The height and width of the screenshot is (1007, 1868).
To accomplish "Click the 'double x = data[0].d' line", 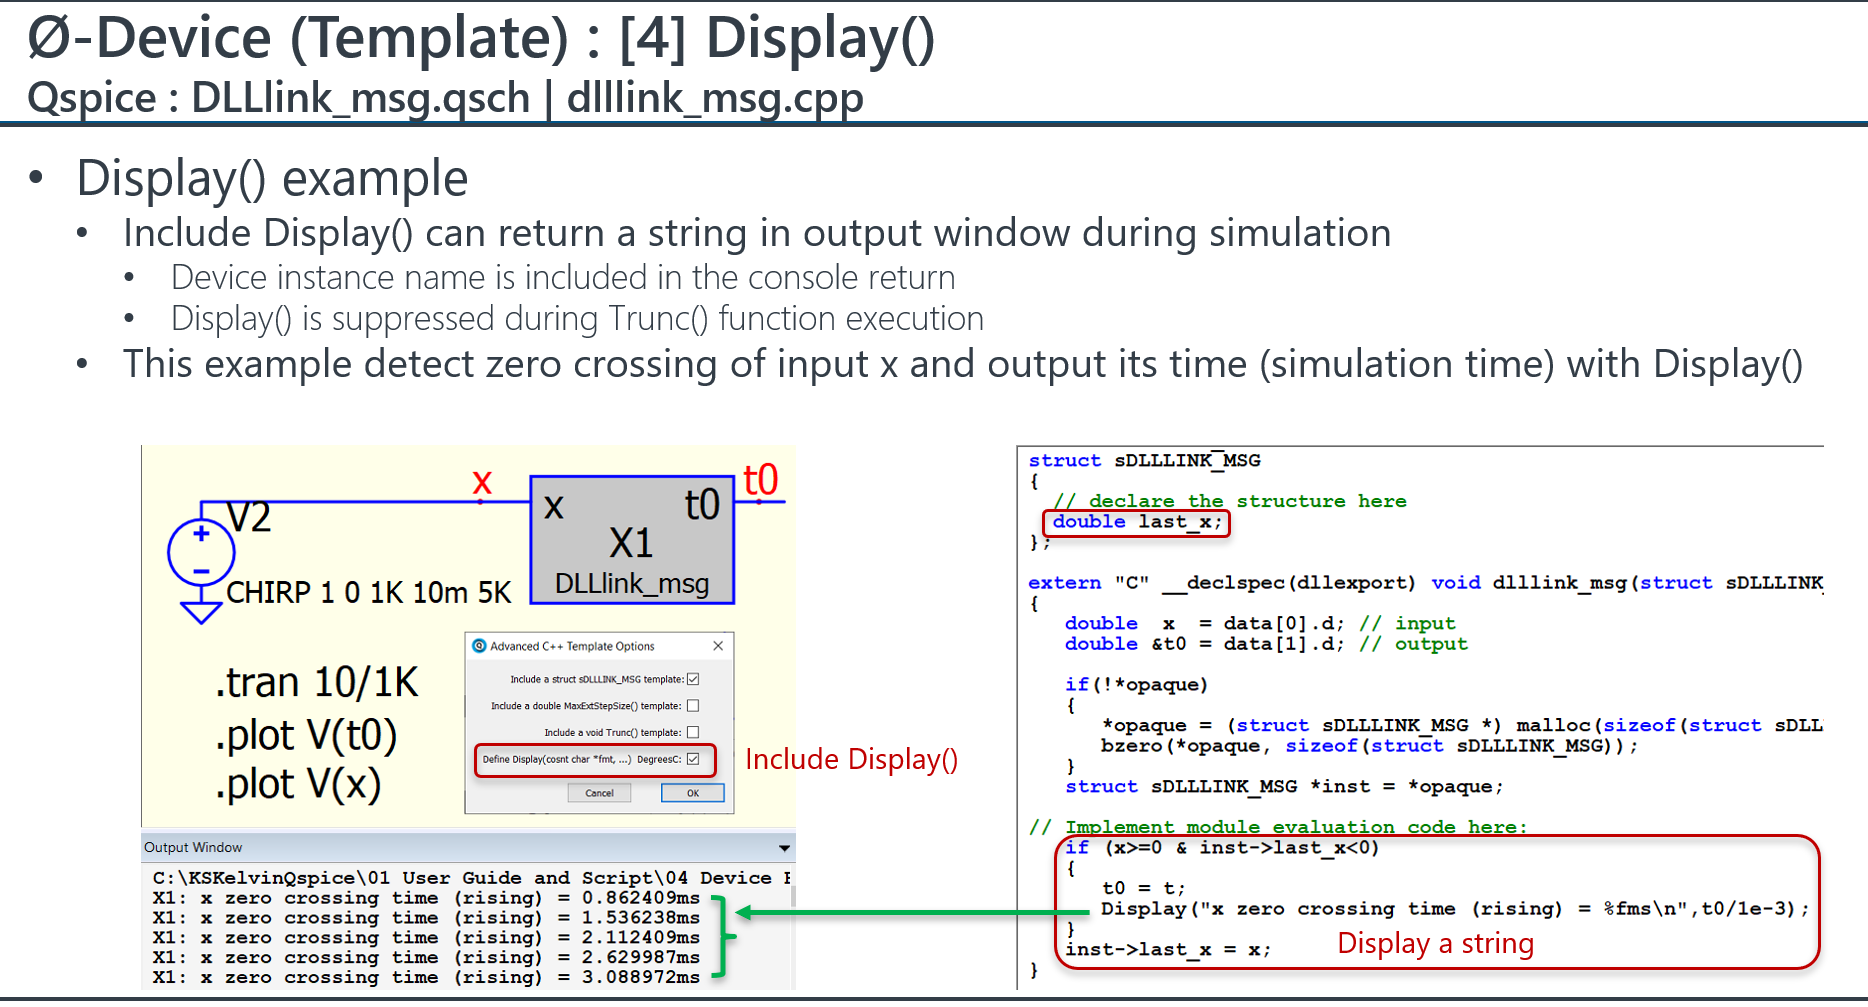I will click(1260, 624).
